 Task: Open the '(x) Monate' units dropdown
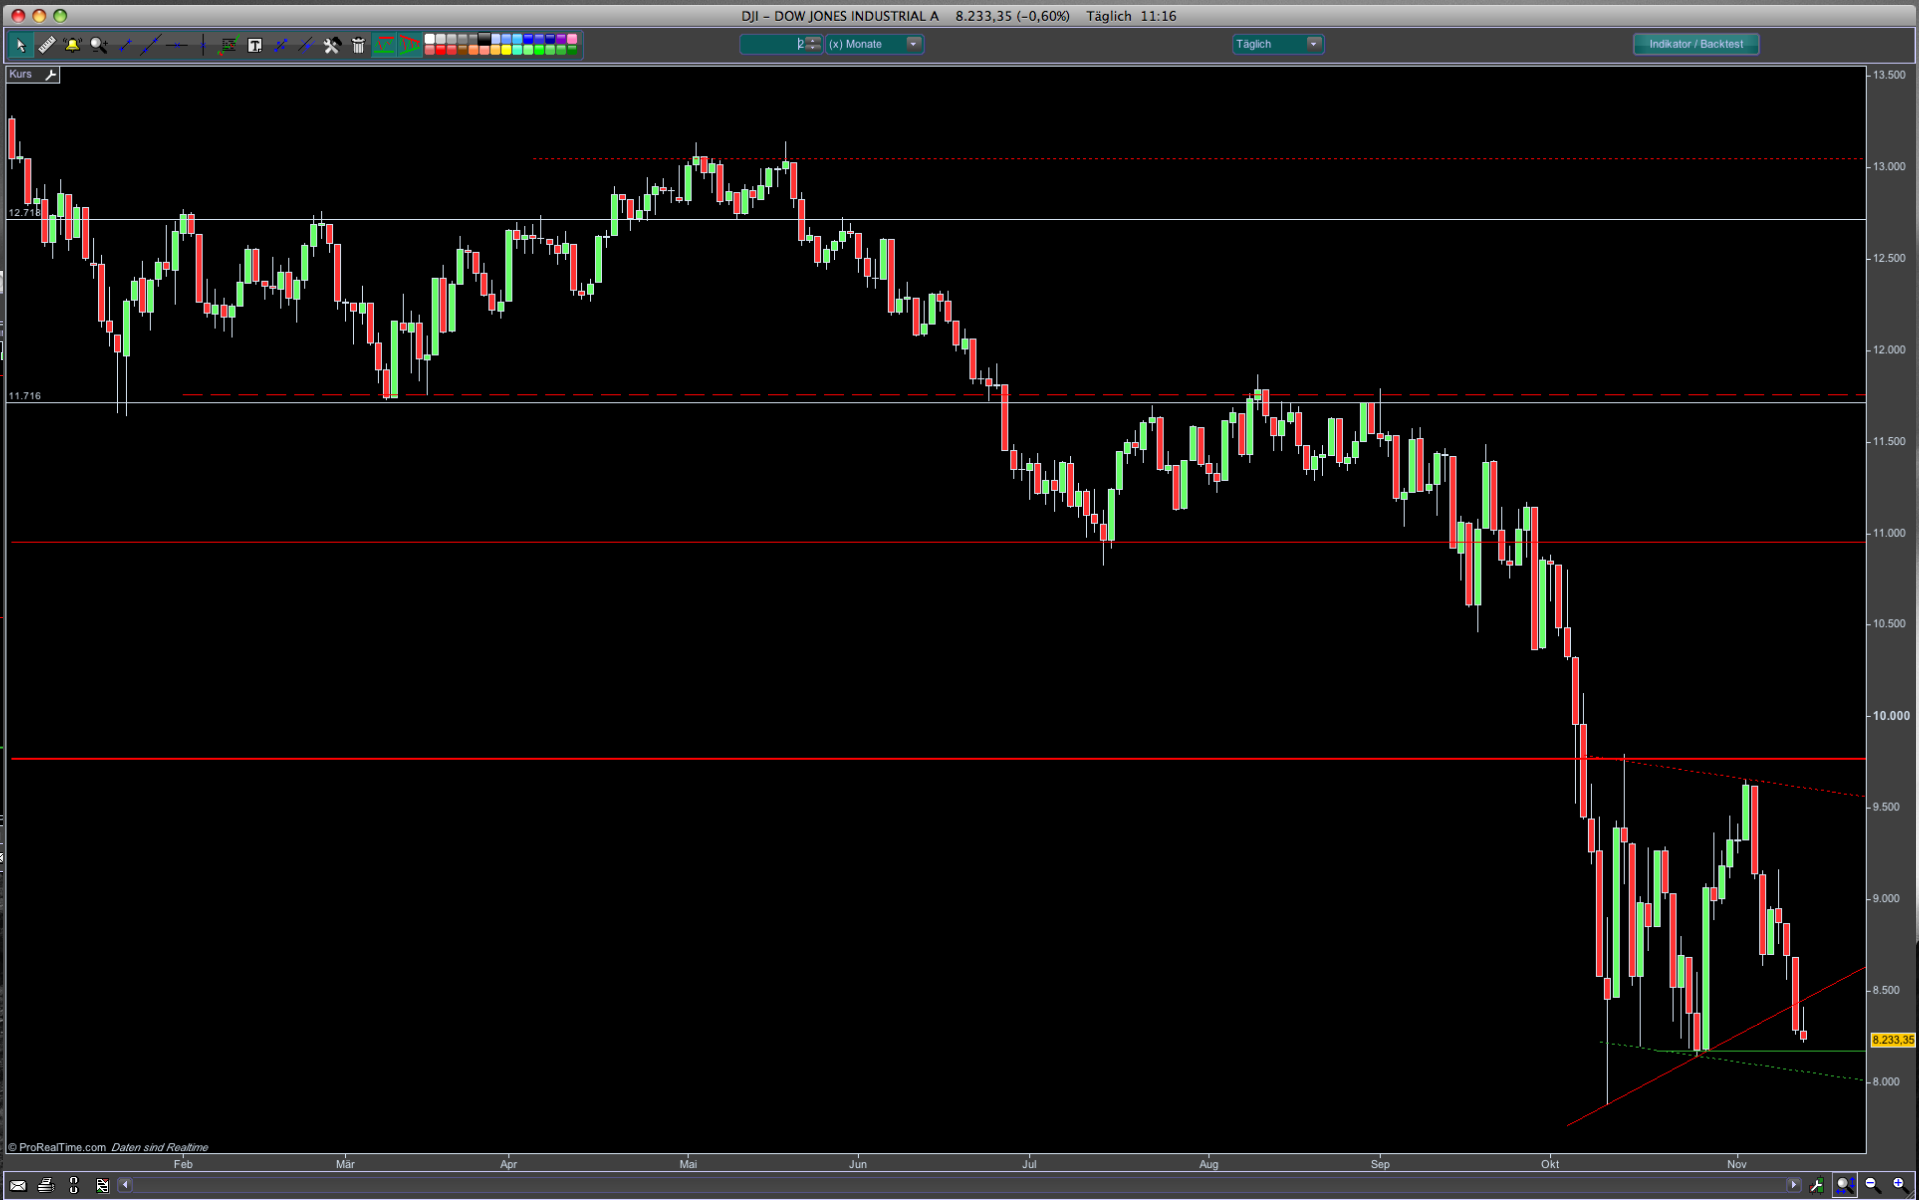pos(874,44)
